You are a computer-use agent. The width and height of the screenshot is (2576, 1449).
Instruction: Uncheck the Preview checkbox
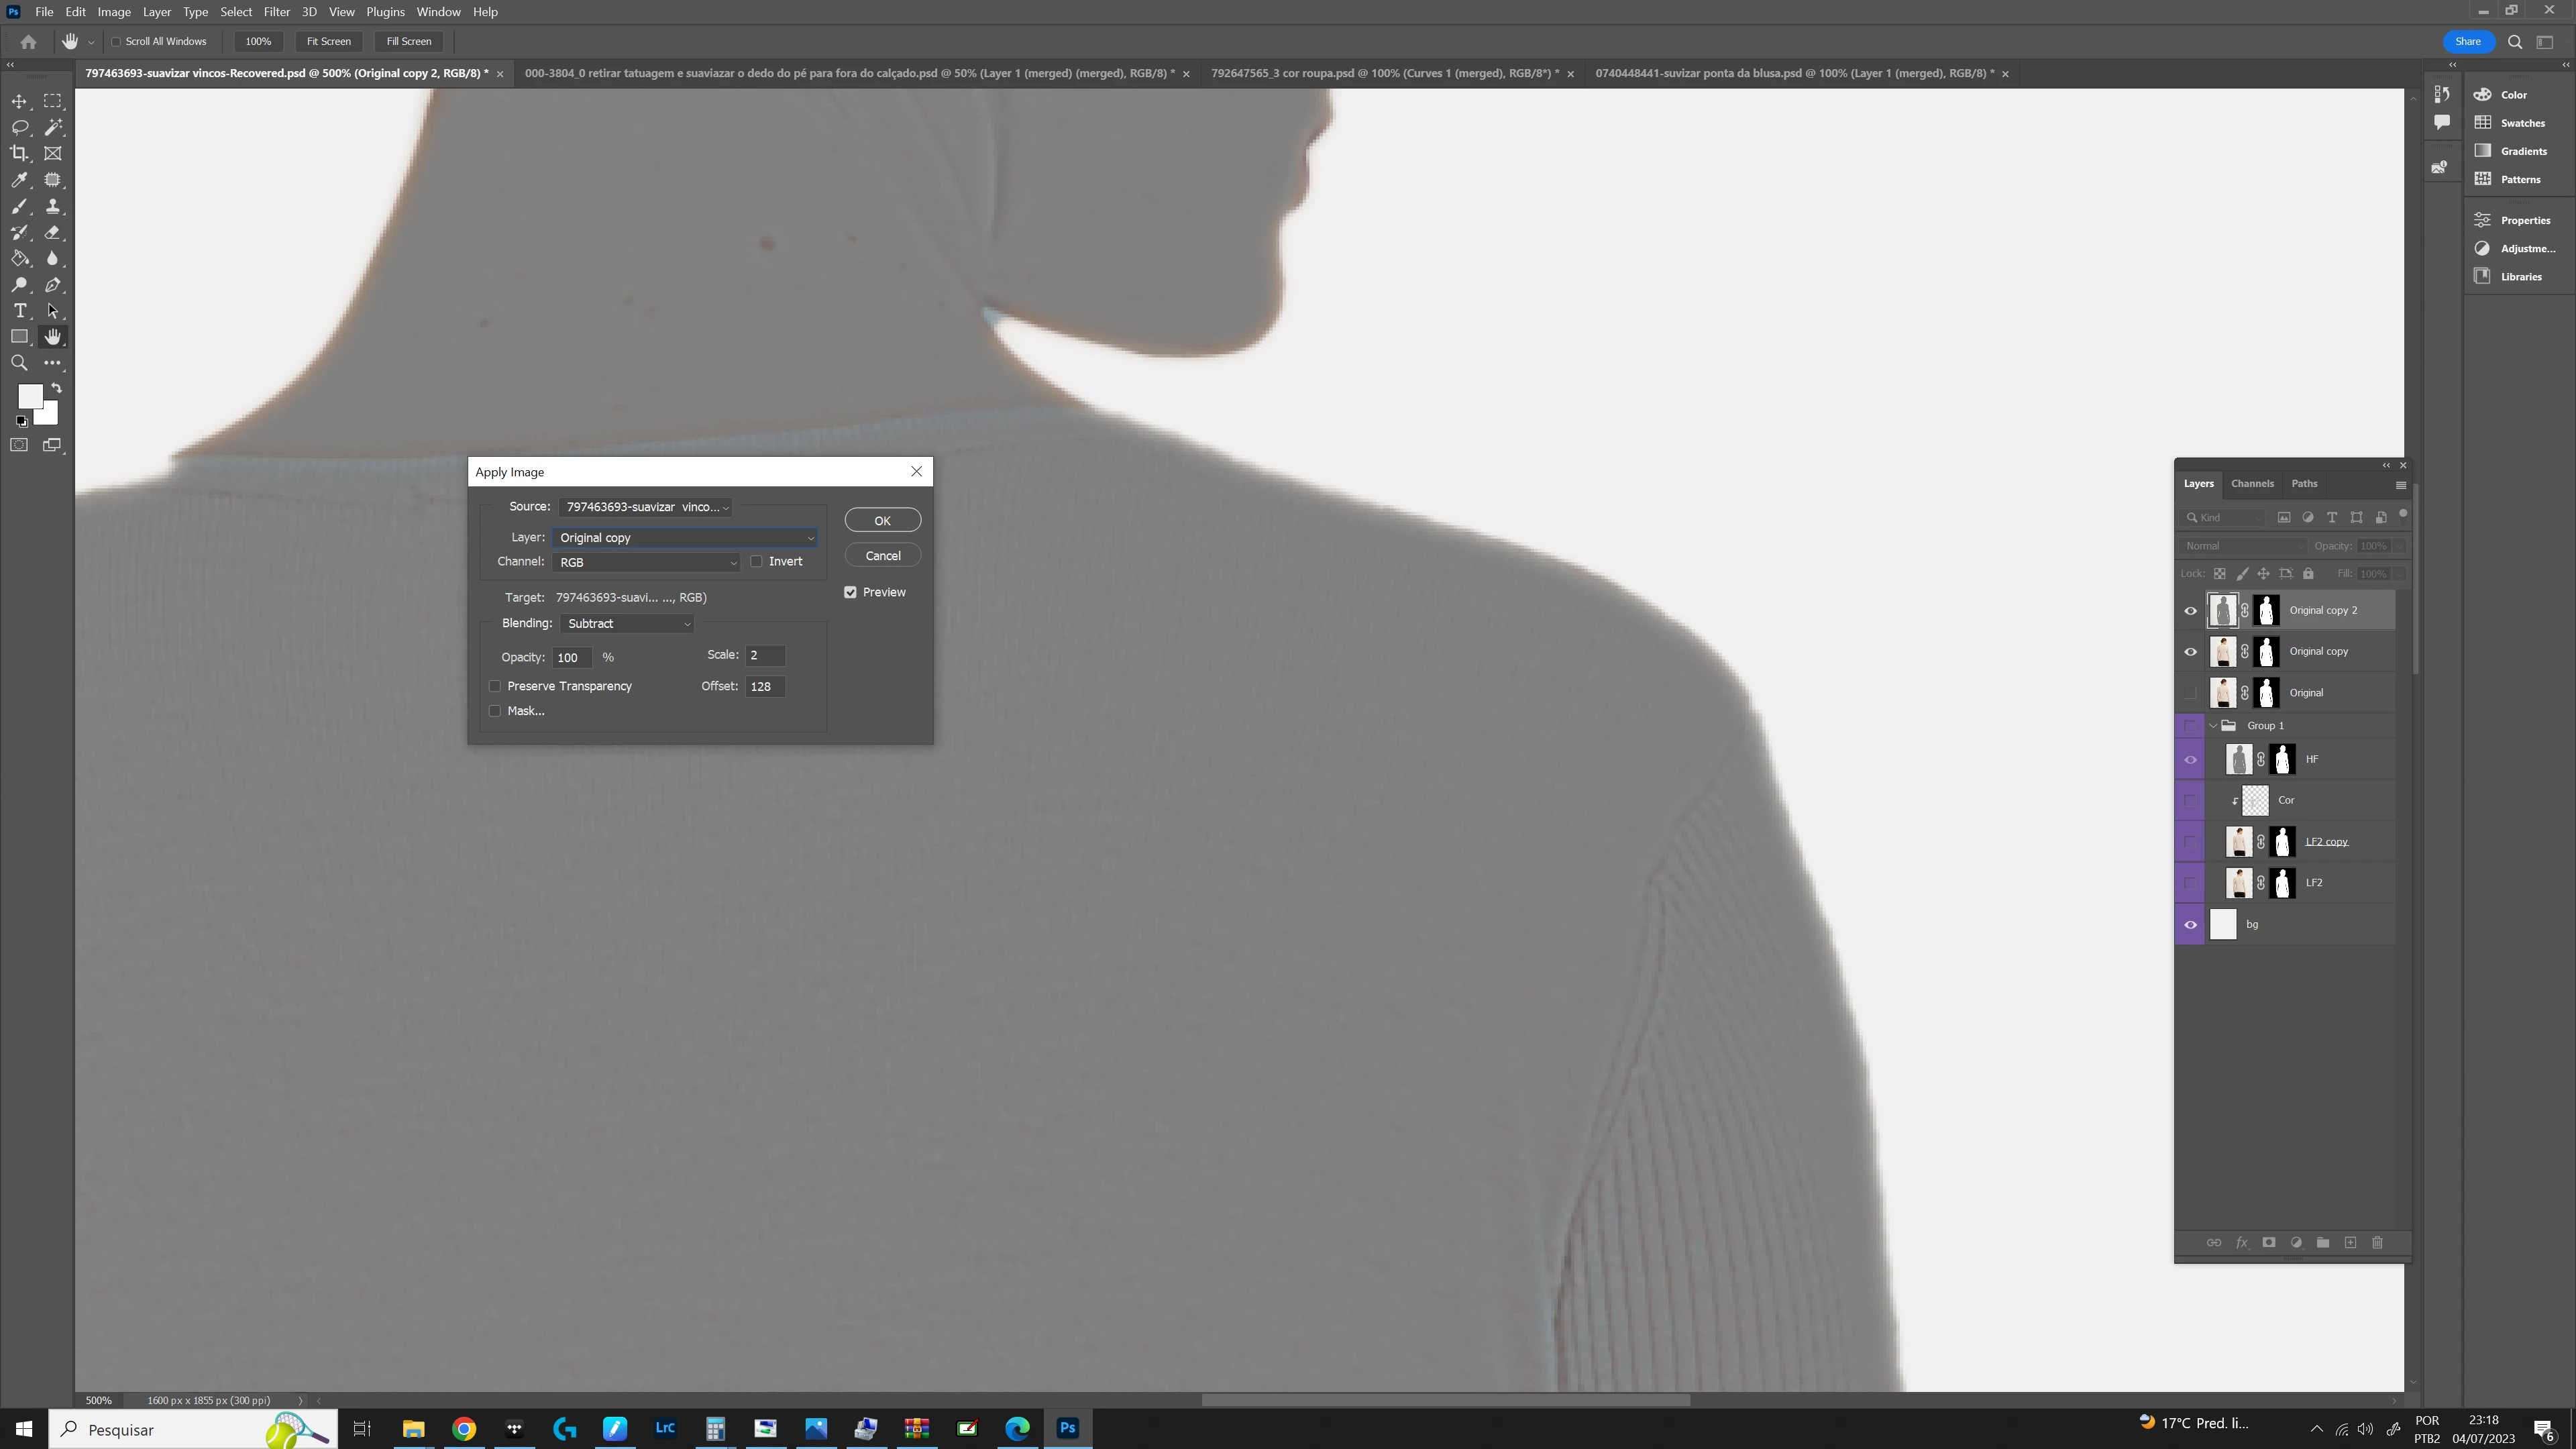pos(851,593)
